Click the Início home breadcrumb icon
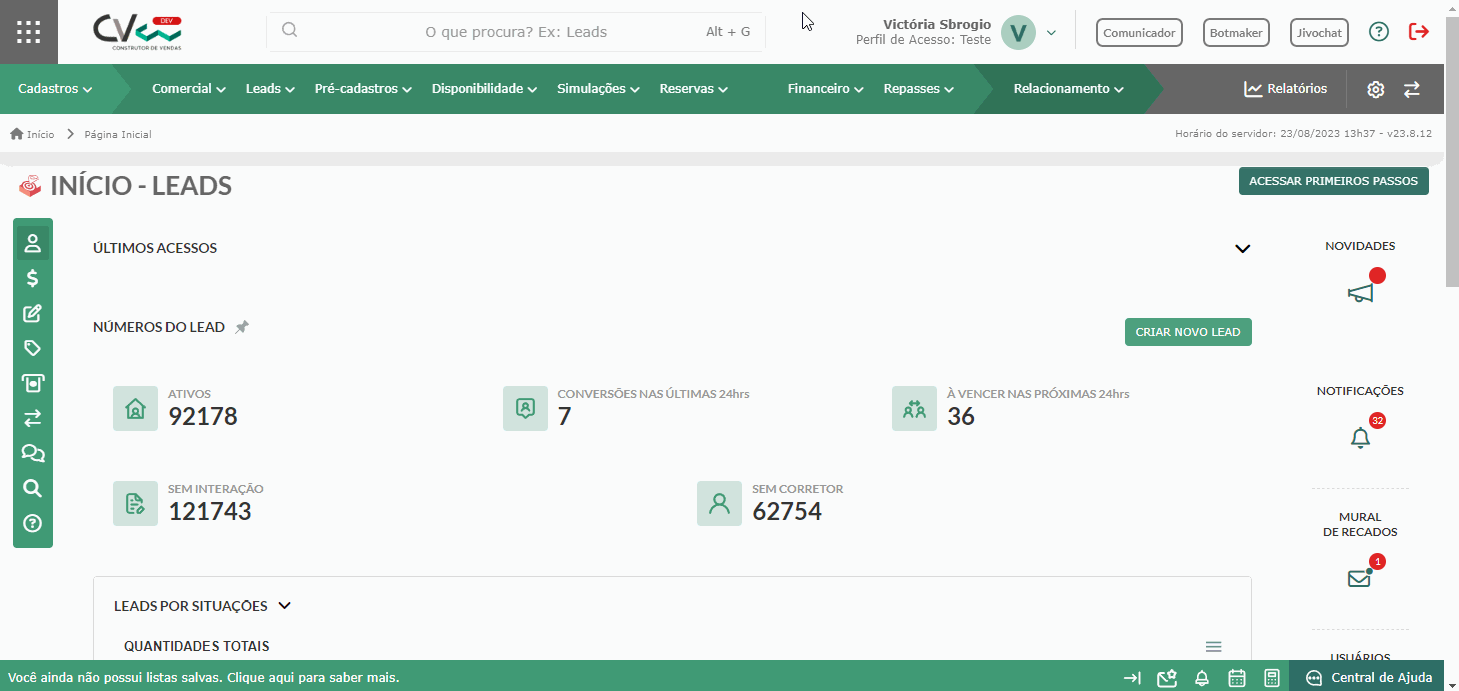Screen dimensions: 1459x691 click(x=16, y=133)
